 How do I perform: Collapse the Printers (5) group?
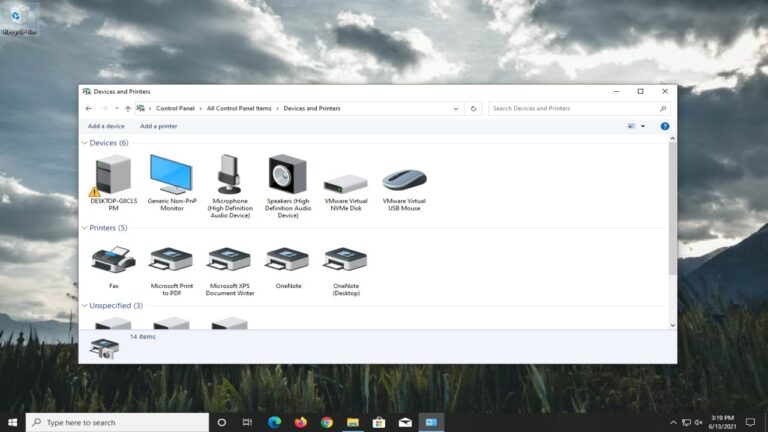point(84,228)
